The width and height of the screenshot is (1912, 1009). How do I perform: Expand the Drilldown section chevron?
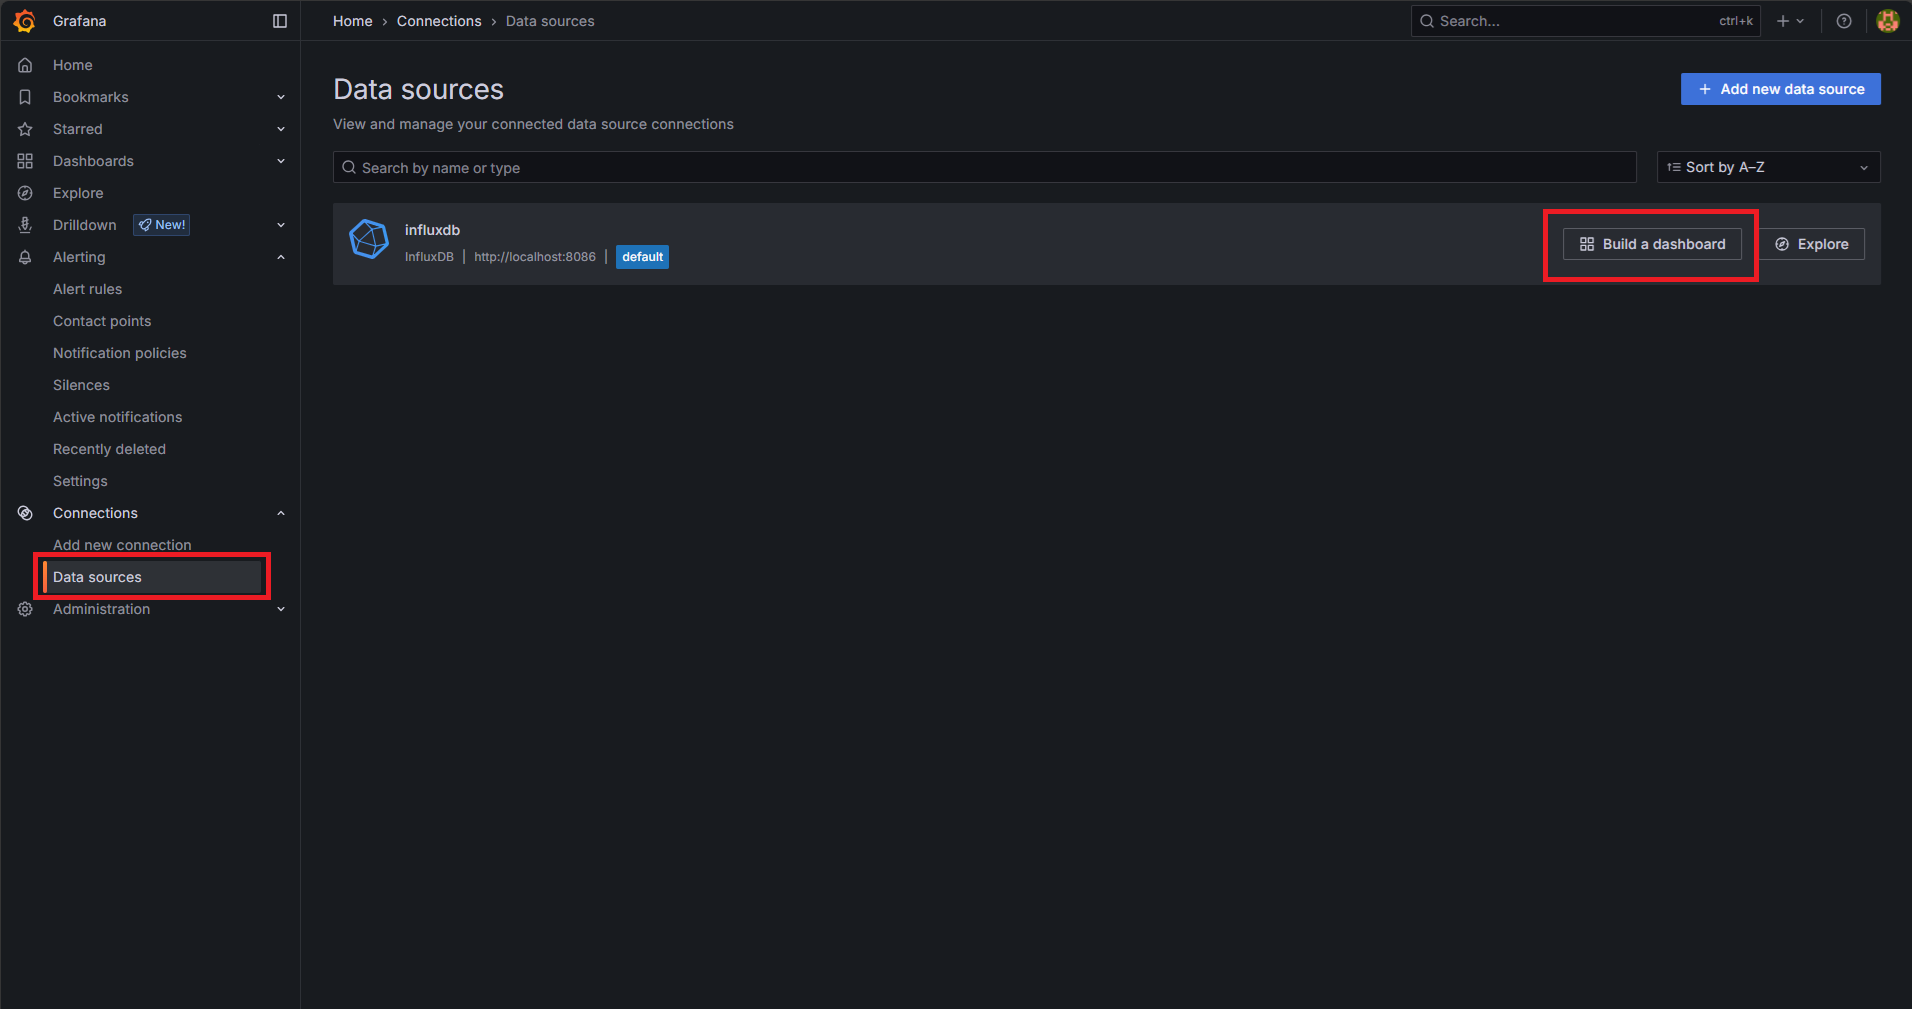[281, 225]
